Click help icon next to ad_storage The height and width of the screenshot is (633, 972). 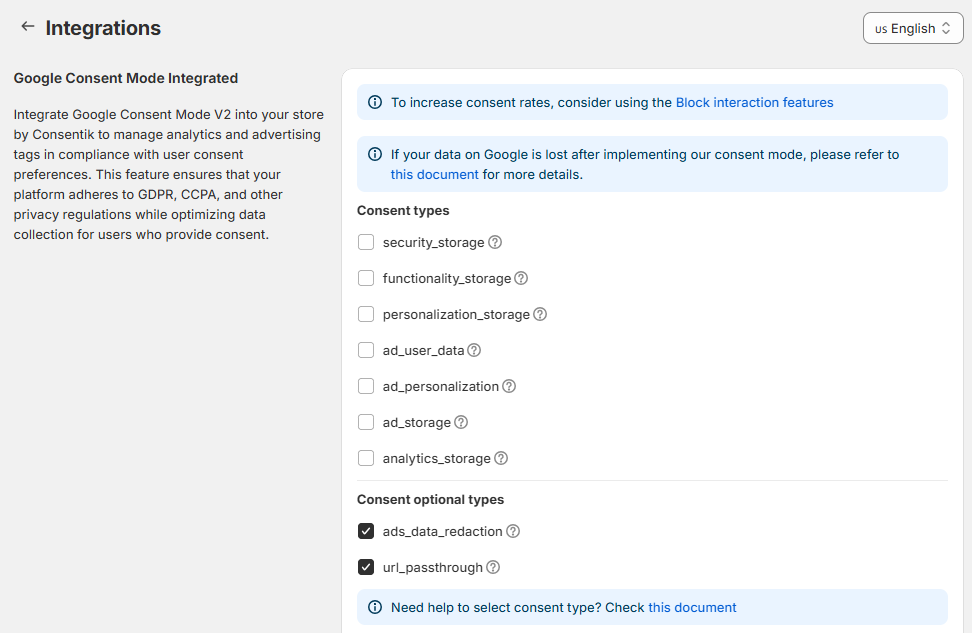click(461, 422)
